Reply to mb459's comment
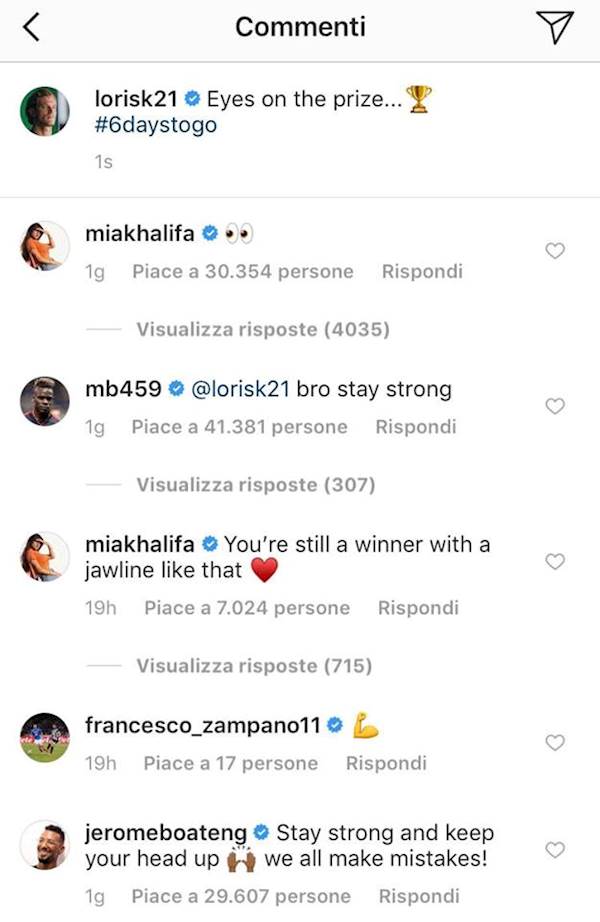 (415, 427)
